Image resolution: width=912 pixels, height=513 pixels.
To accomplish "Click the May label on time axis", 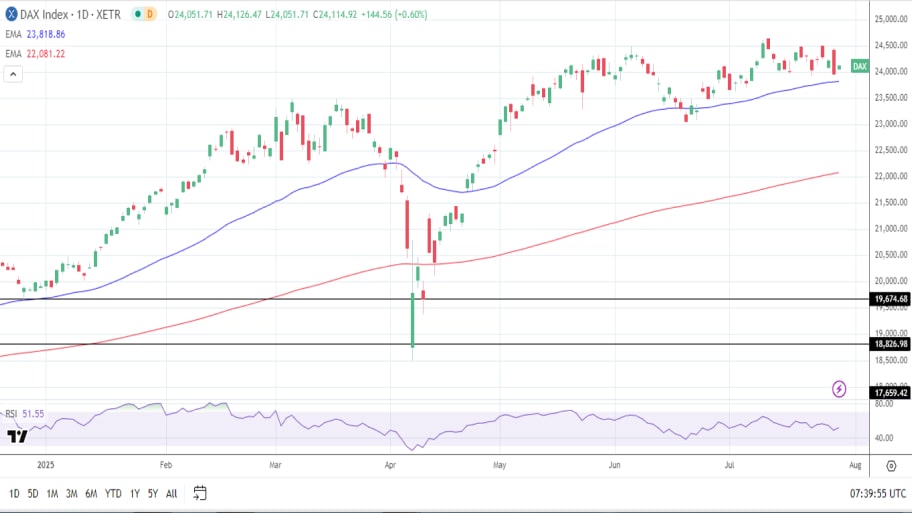I will pos(500,465).
